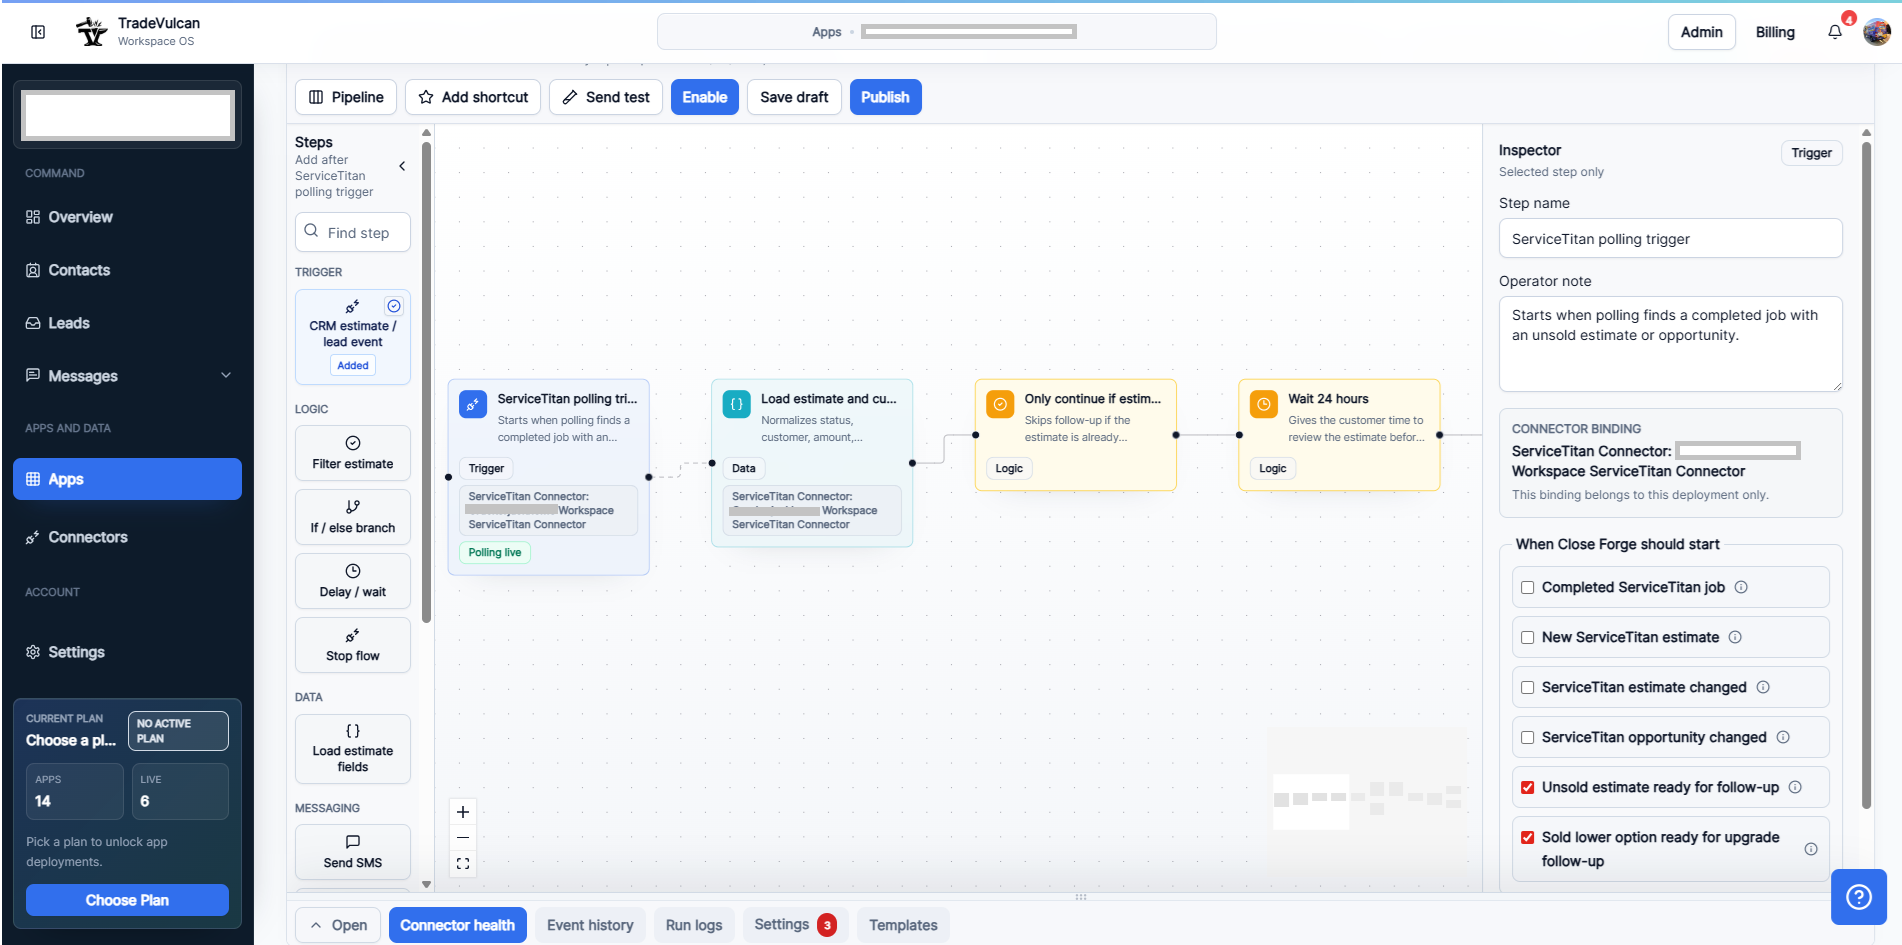
Task: Add the Filter estimate step
Action: [x=353, y=453]
